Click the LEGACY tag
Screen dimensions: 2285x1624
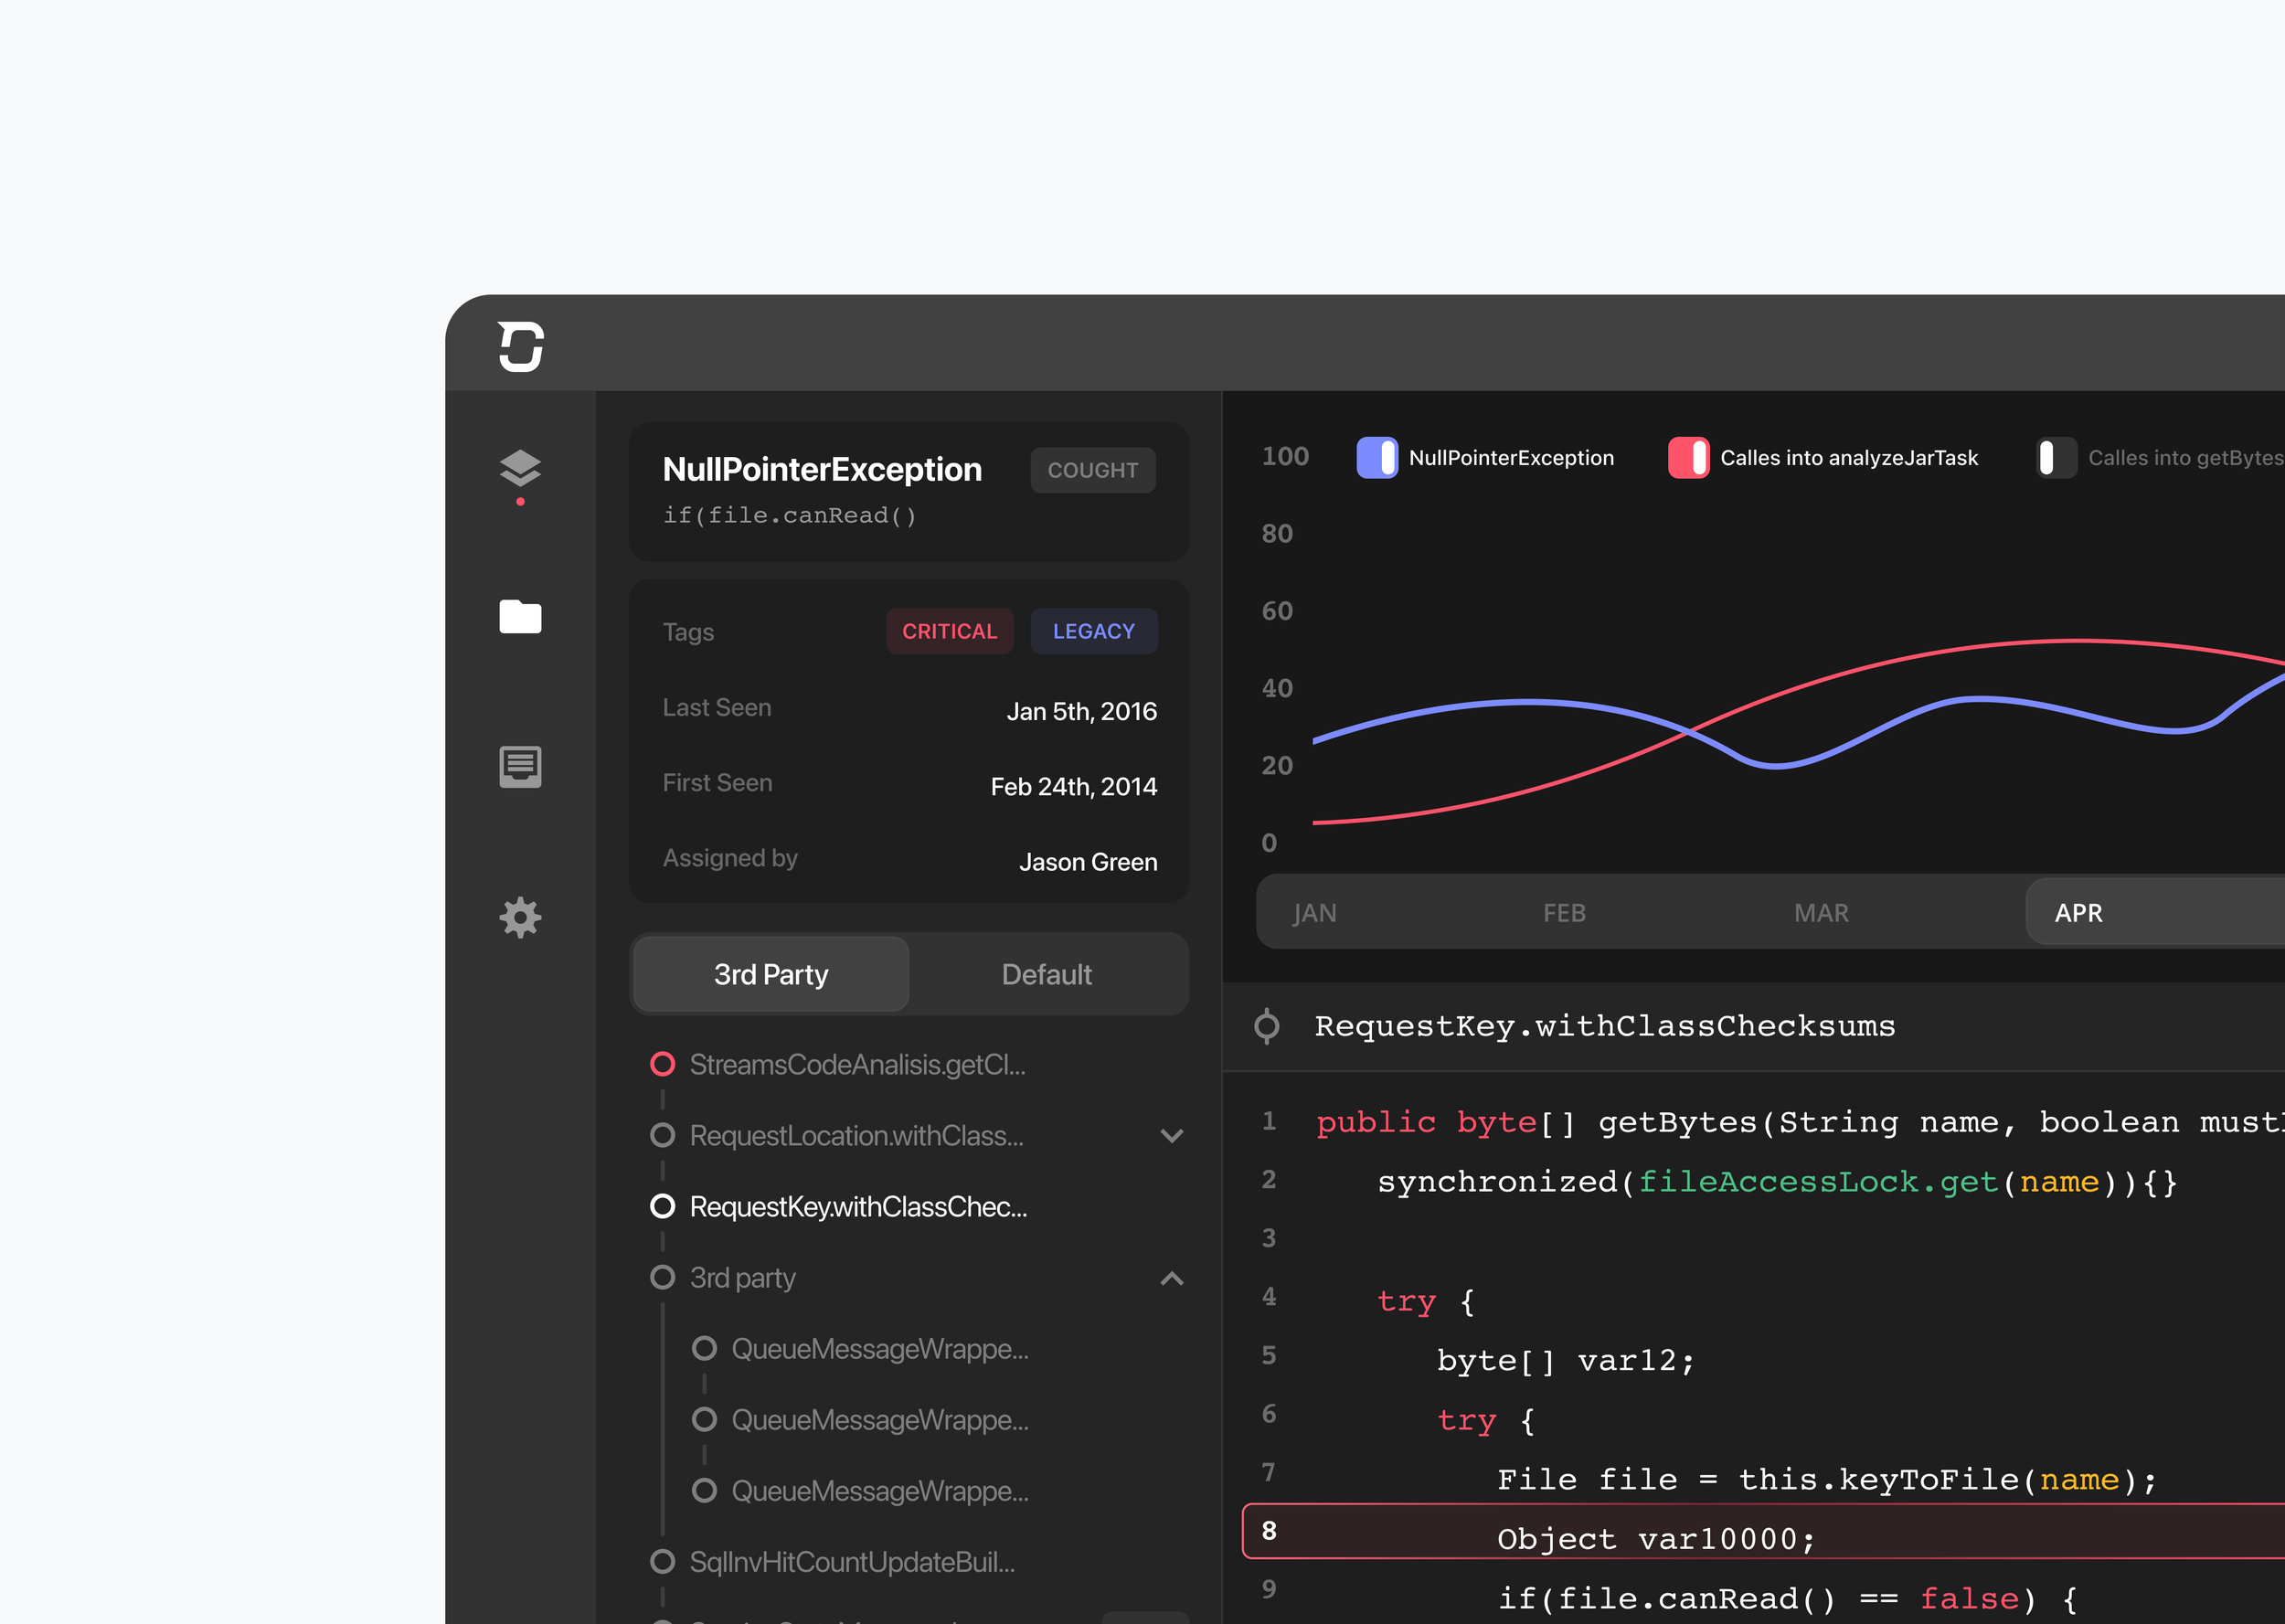(x=1093, y=631)
